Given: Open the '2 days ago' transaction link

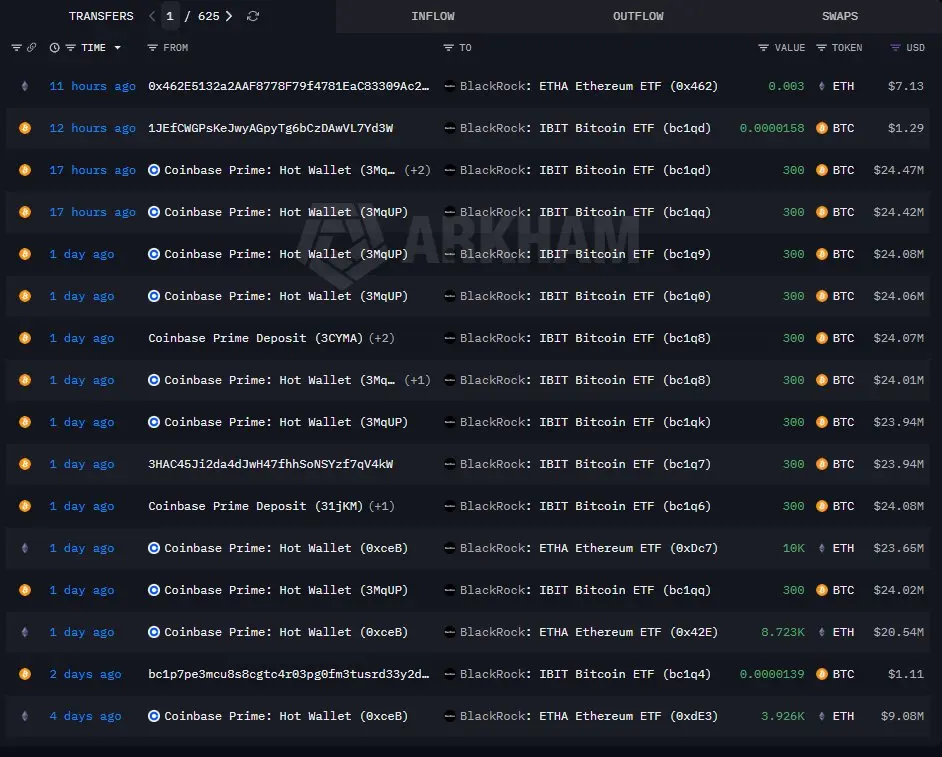Looking at the screenshot, I should tap(85, 674).
